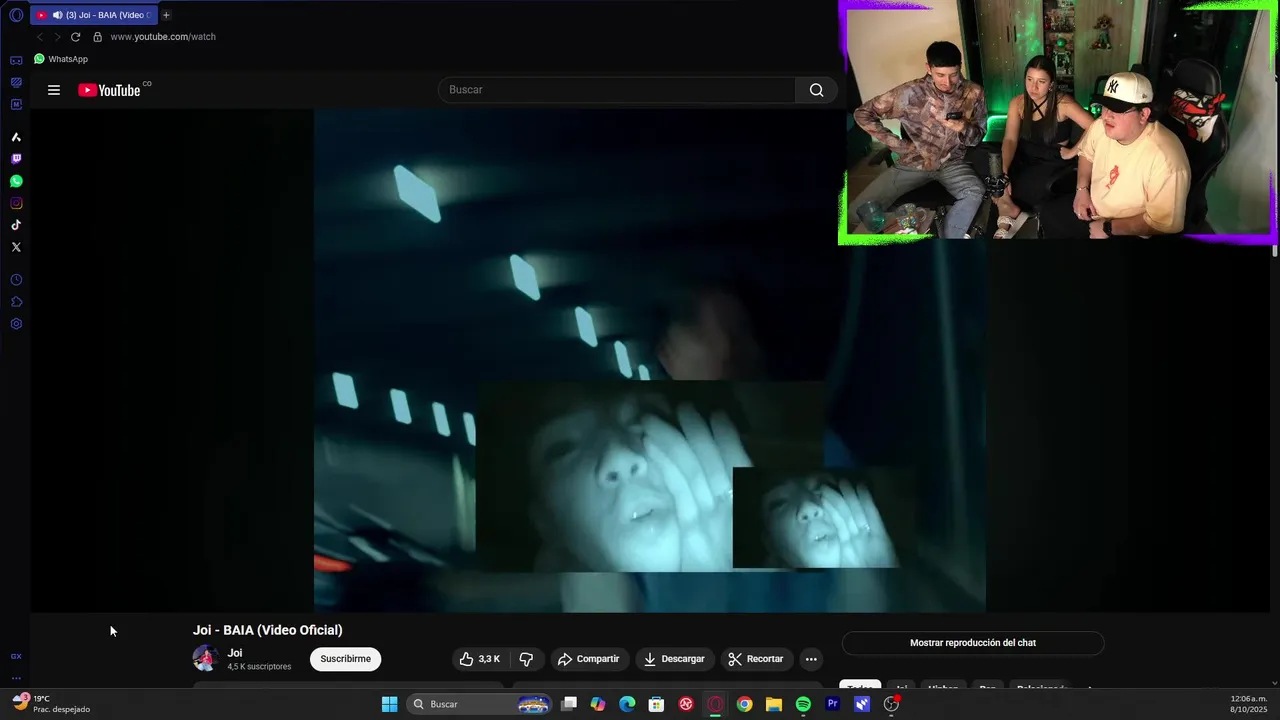This screenshot has height=720, width=1280.
Task: Open a new browser tab
Action: pyautogui.click(x=166, y=15)
